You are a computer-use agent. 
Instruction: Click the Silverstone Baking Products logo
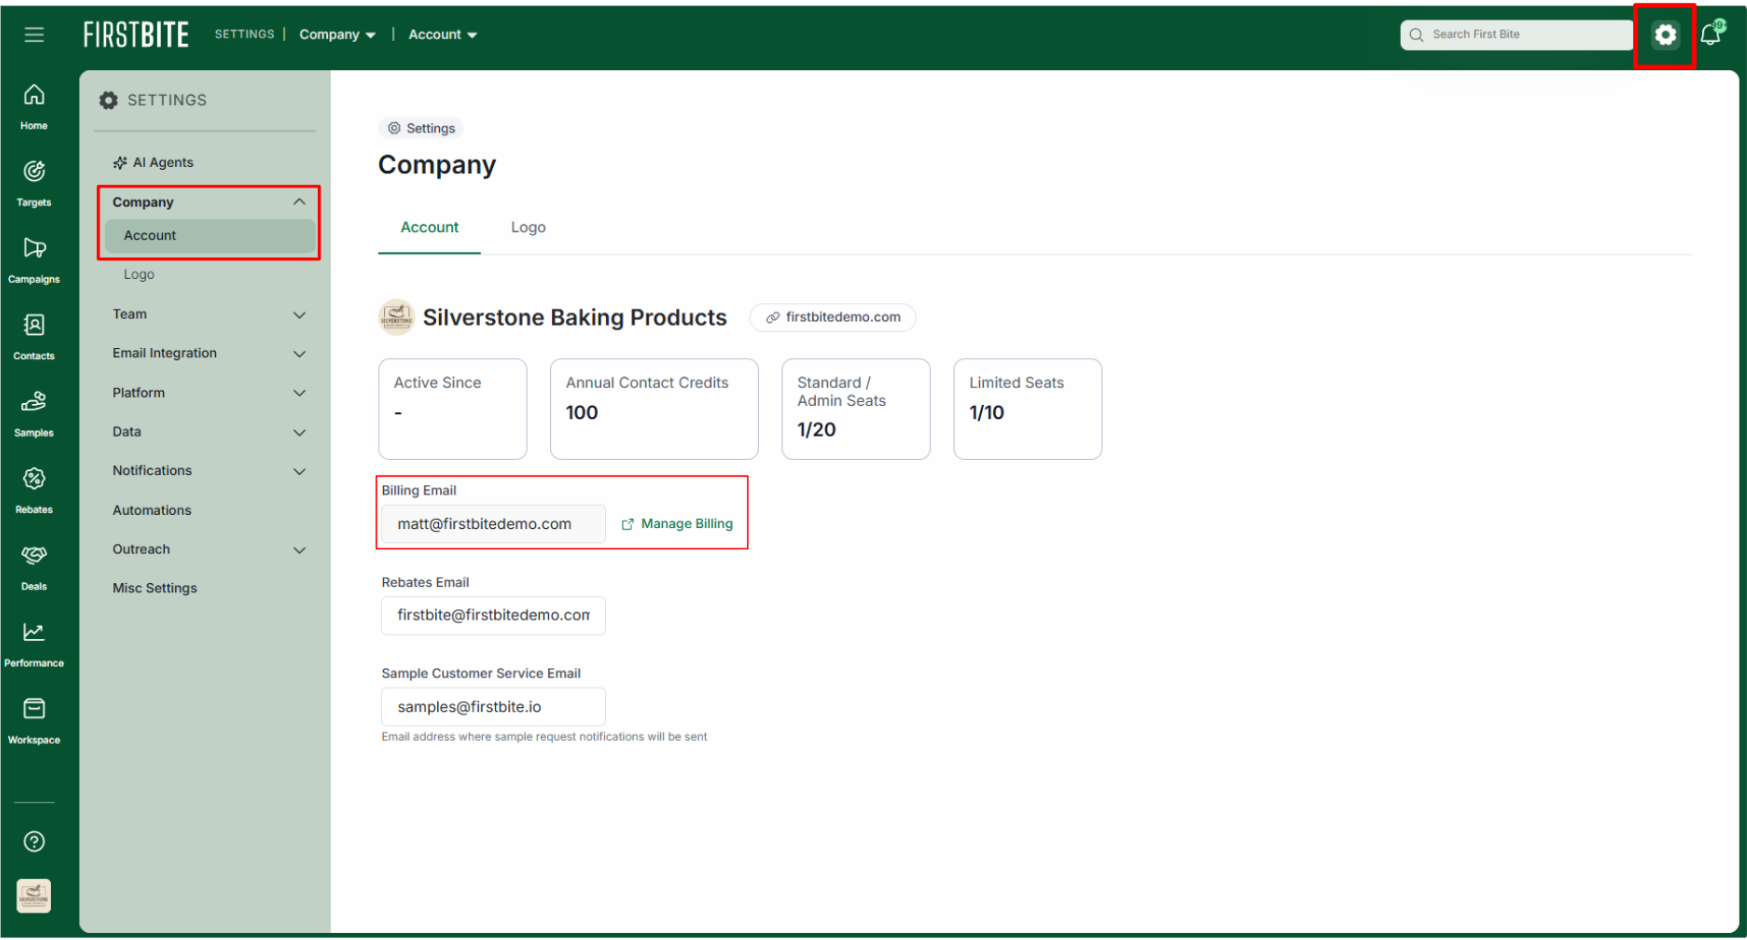[397, 317]
